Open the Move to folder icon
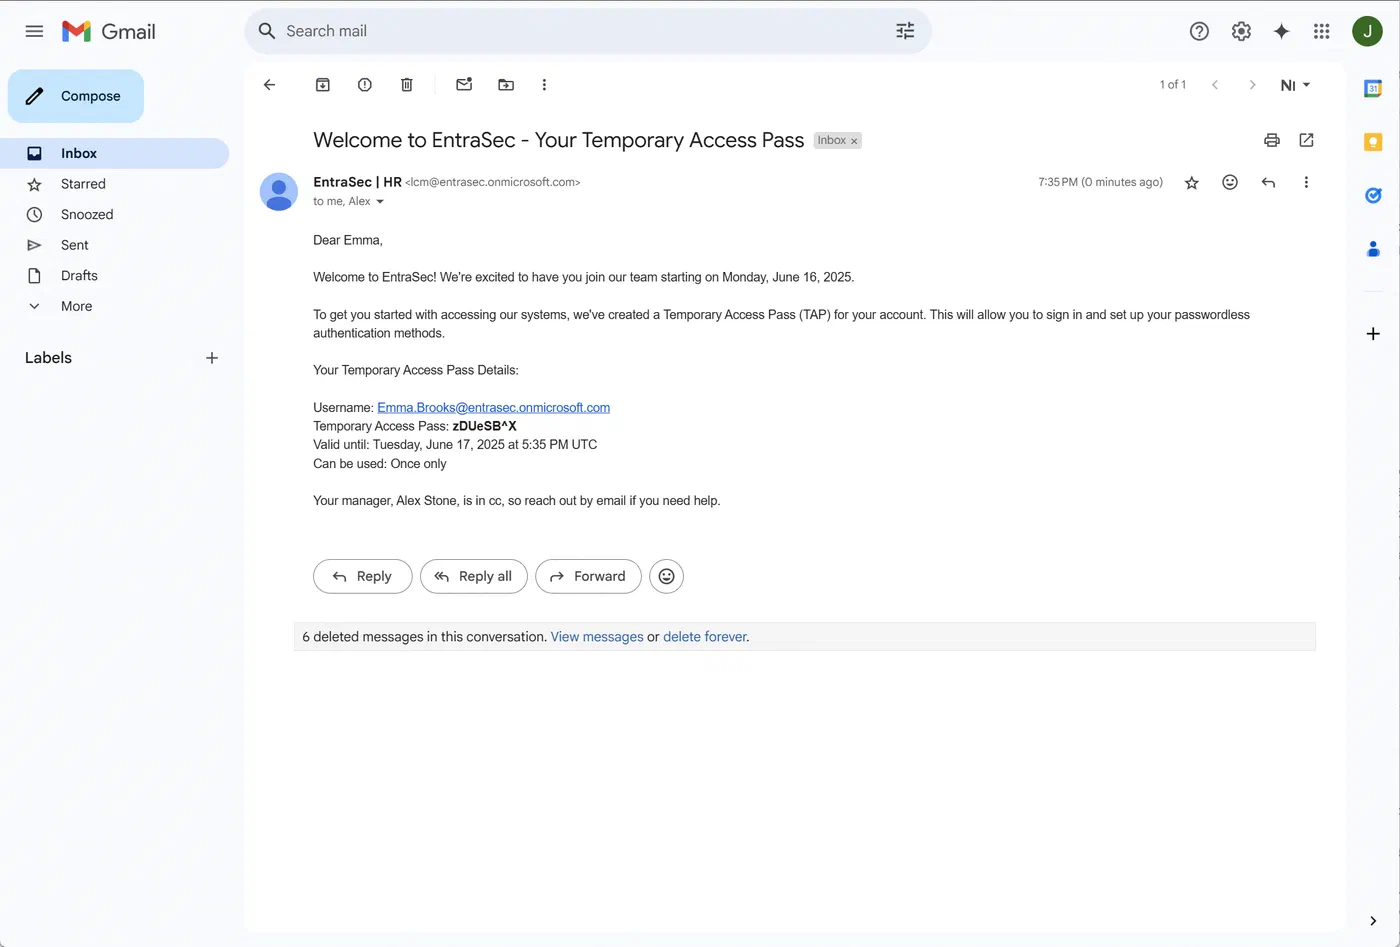 (506, 85)
